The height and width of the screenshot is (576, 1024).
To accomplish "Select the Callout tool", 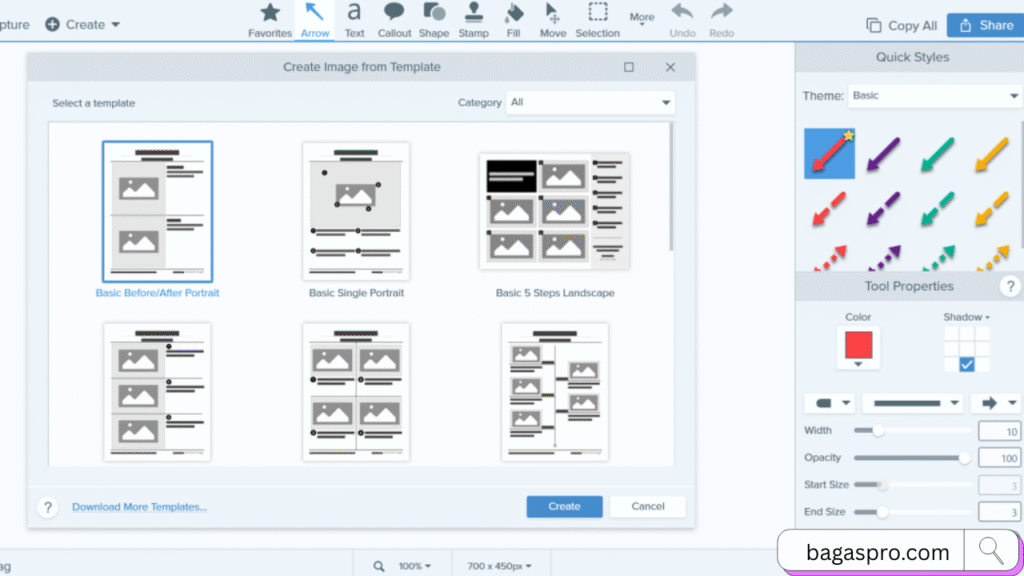I will coord(394,18).
